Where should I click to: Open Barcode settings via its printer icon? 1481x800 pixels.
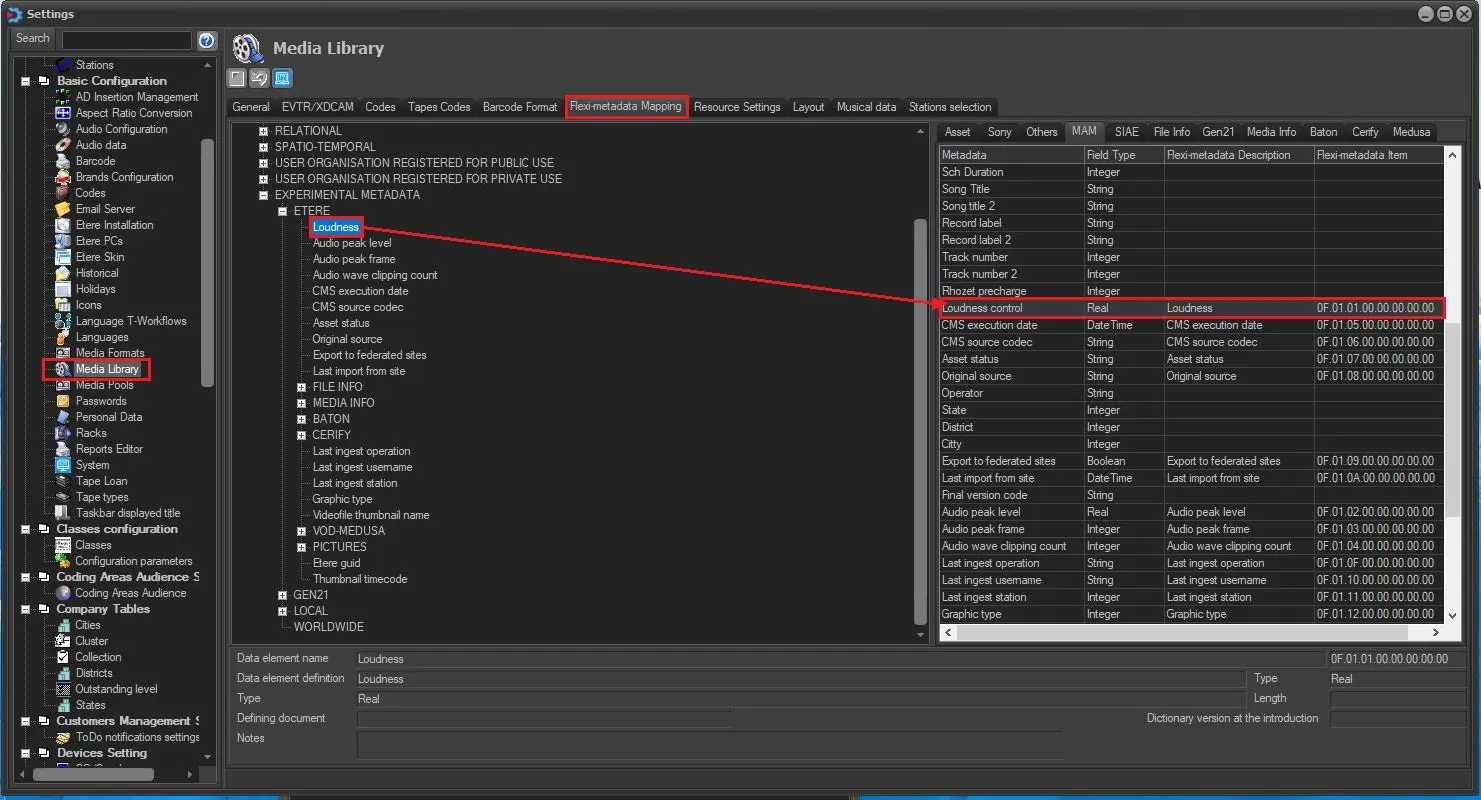(64, 161)
